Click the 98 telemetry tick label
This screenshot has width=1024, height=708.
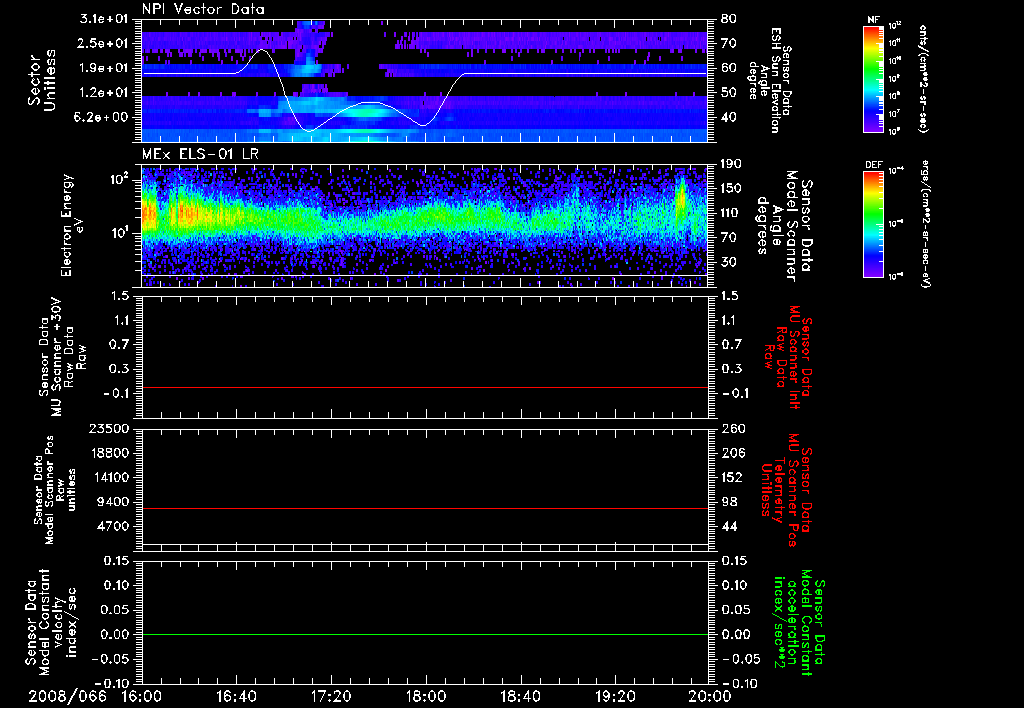pos(729,502)
